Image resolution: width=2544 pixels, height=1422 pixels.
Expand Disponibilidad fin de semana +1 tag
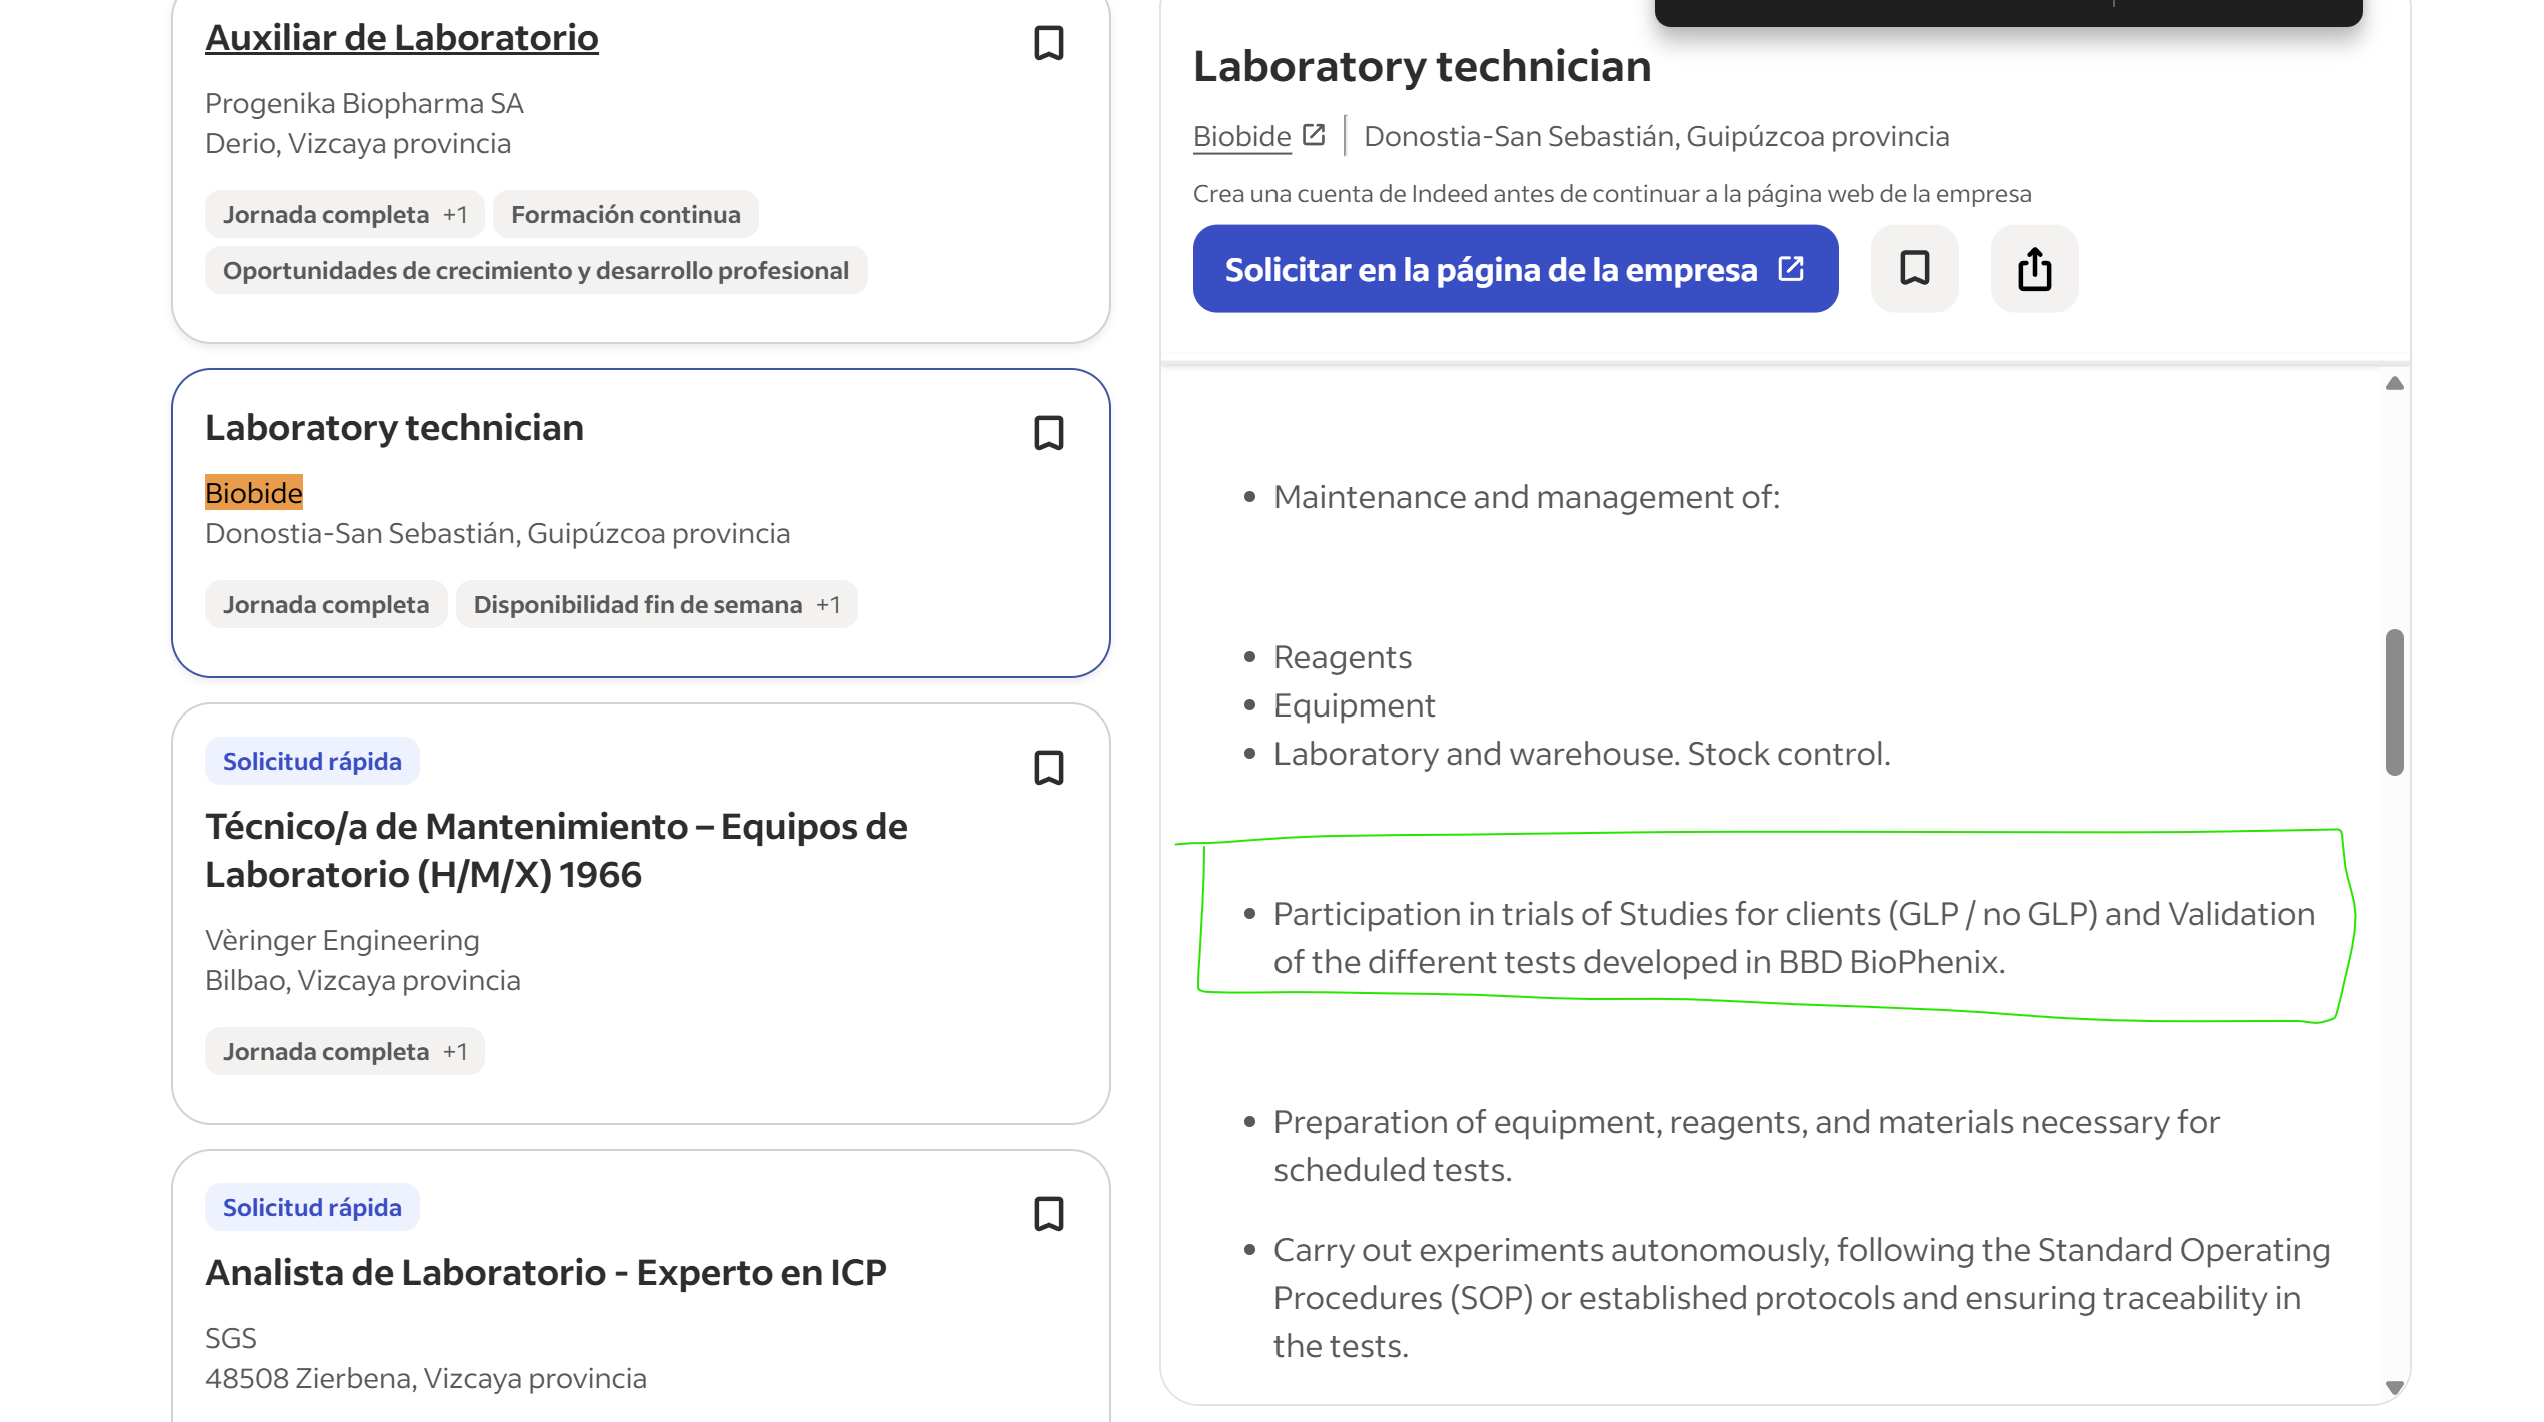[x=656, y=604]
